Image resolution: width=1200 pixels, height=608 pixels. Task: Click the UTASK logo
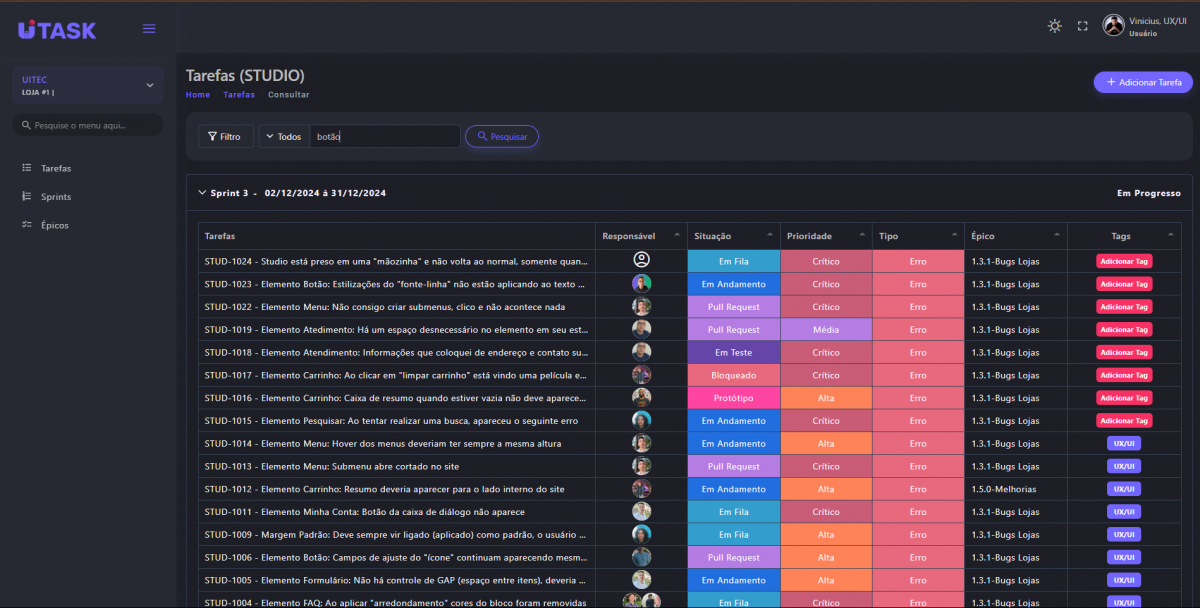[x=57, y=30]
